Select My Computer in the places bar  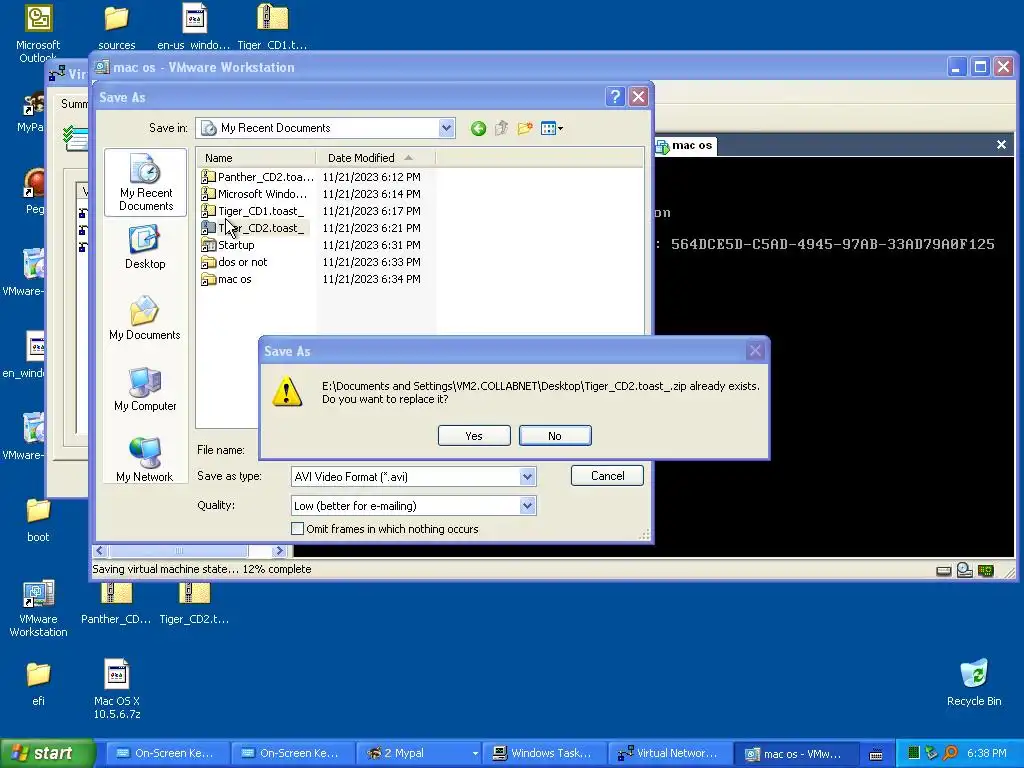pos(145,389)
